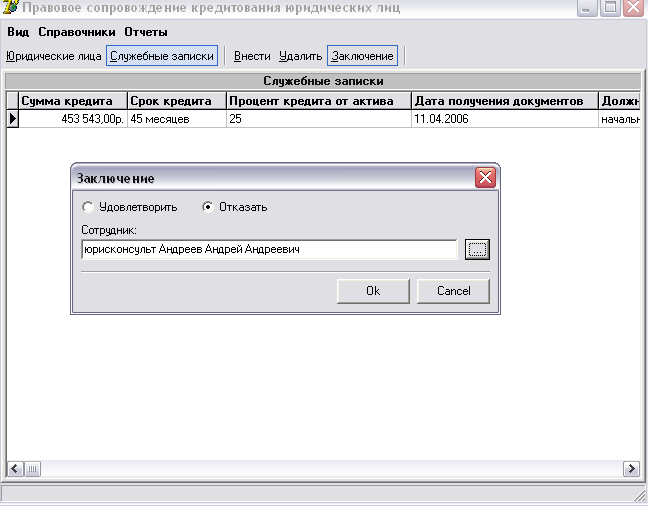The width and height of the screenshot is (648, 506).
Task: Confirm the dialog with Ok
Action: click(x=373, y=291)
